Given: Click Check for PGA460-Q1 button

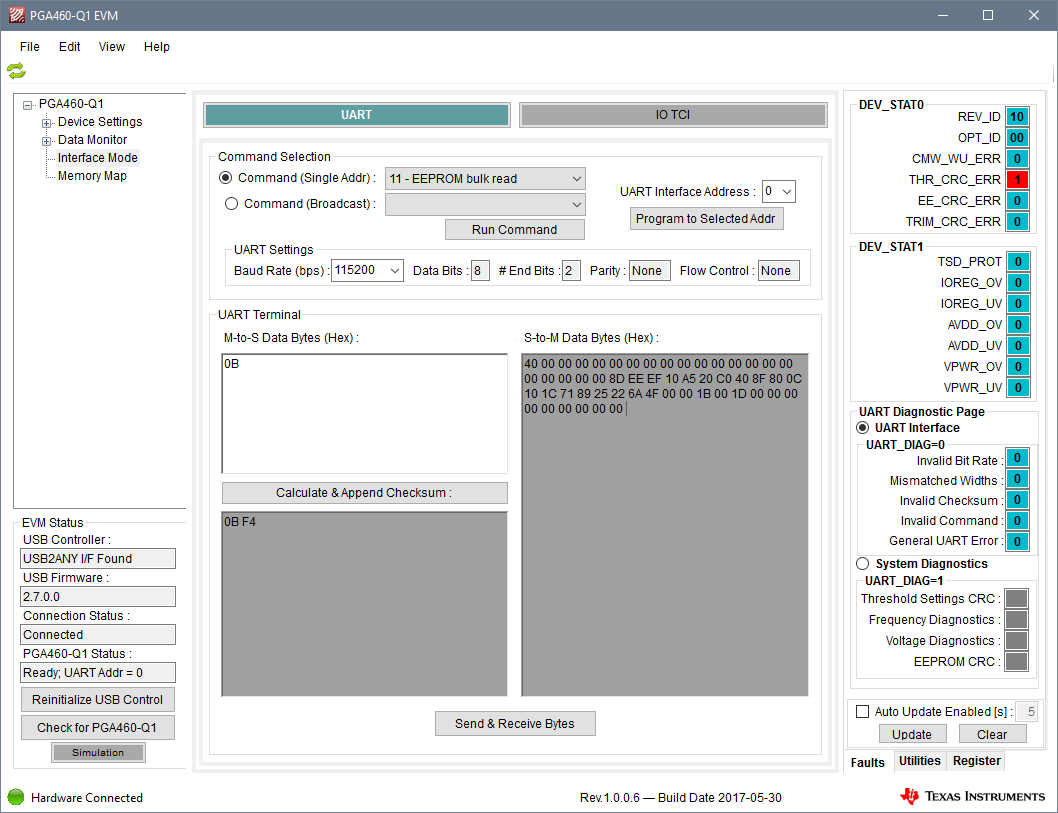Looking at the screenshot, I should click(x=97, y=727).
